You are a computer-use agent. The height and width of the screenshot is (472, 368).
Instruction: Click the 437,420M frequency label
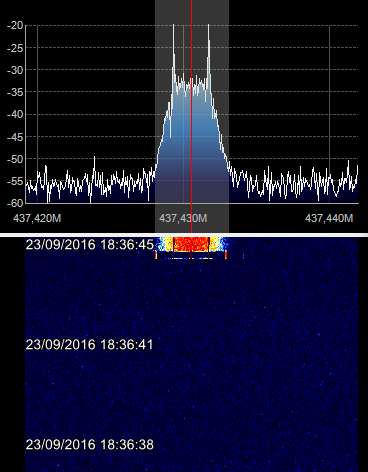37,218
